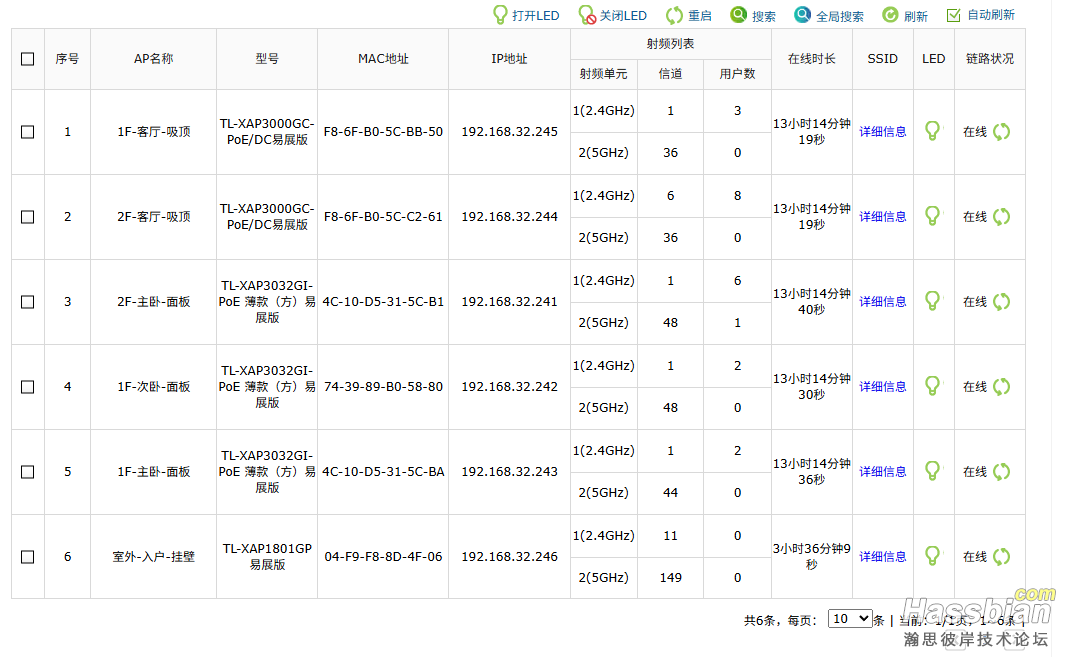Check the box for 1F-次卧-面板 row
The image size is (1077, 657).
point(27,387)
